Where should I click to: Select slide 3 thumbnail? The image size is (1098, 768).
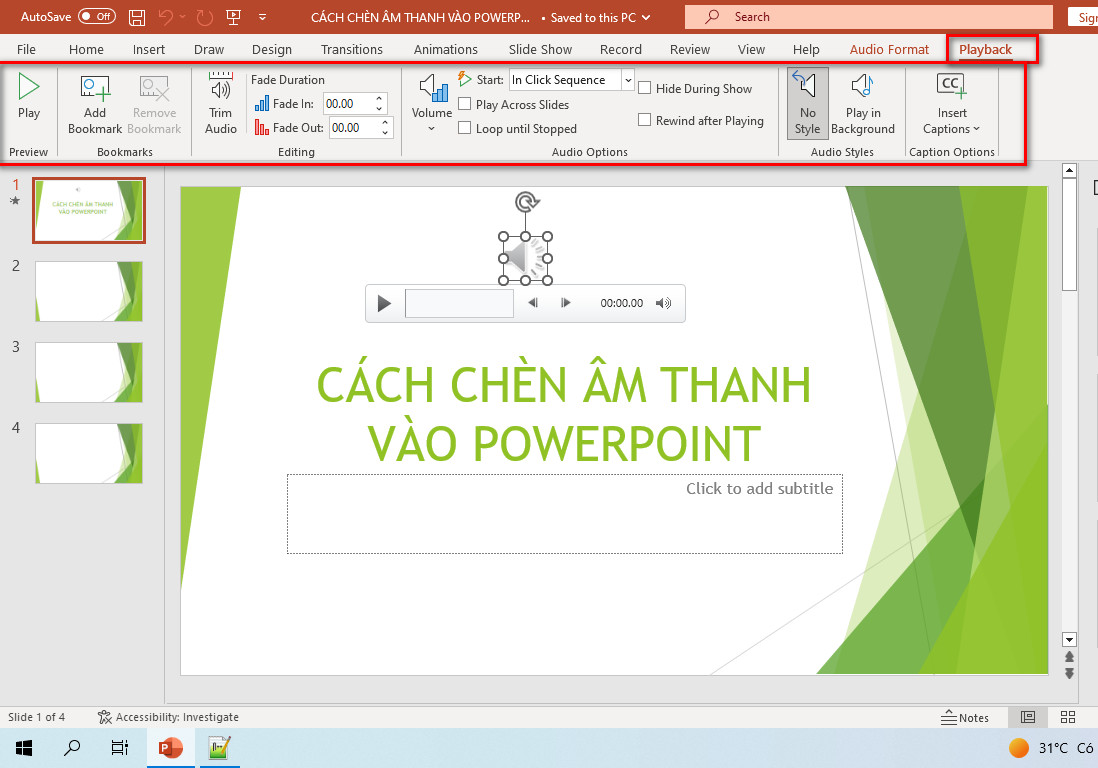click(89, 372)
